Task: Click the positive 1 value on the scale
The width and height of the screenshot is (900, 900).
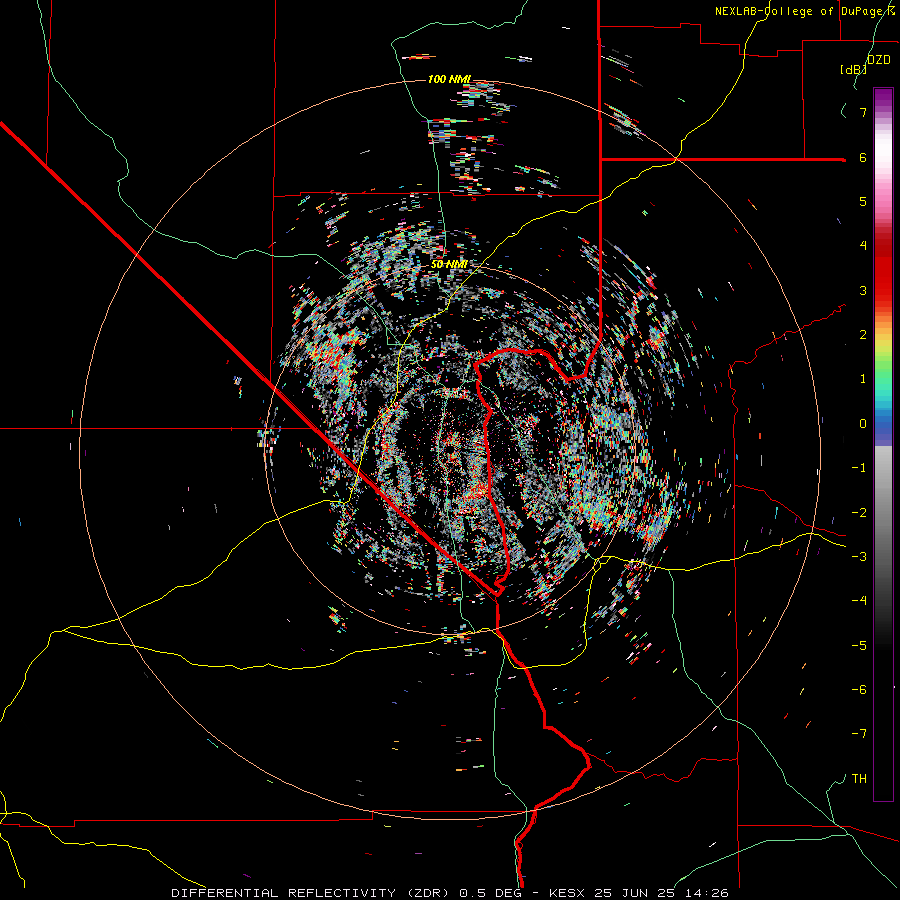Action: tap(863, 379)
